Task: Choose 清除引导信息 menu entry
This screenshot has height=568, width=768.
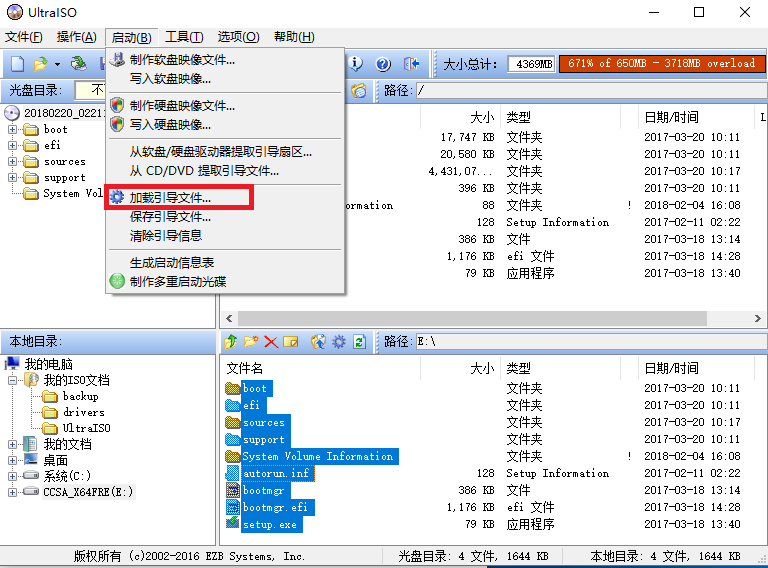Action: point(225,236)
